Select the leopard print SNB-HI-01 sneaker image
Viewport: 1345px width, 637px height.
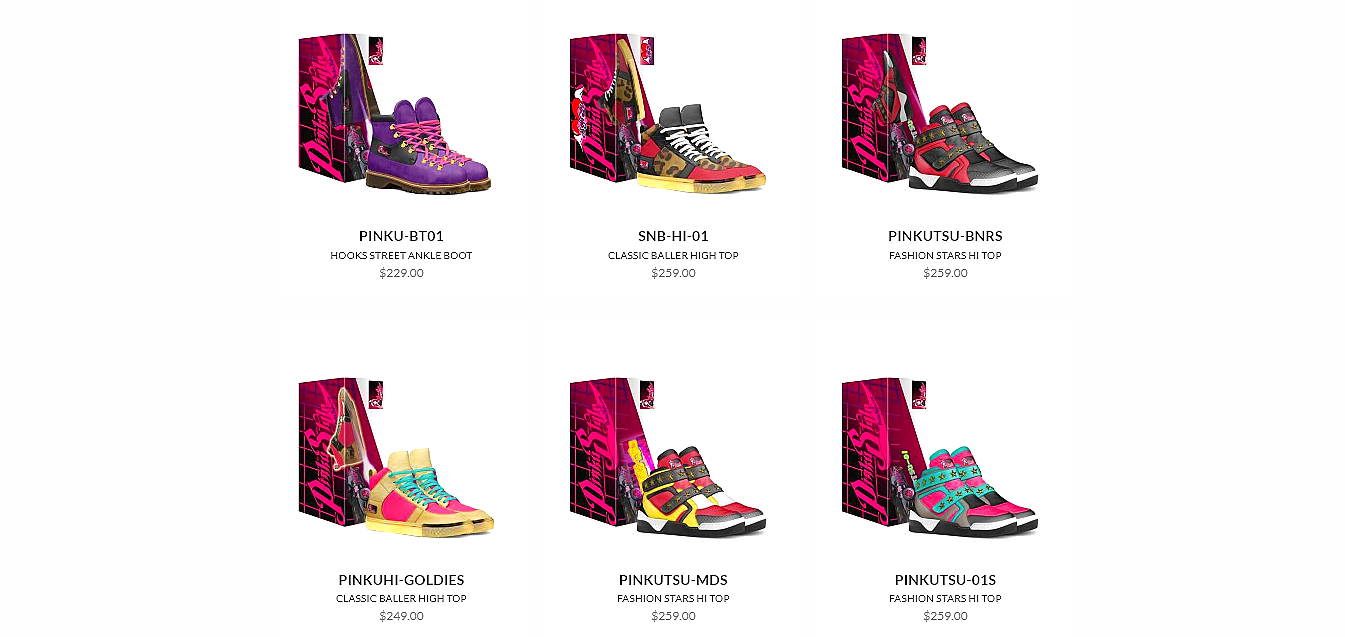[667, 113]
